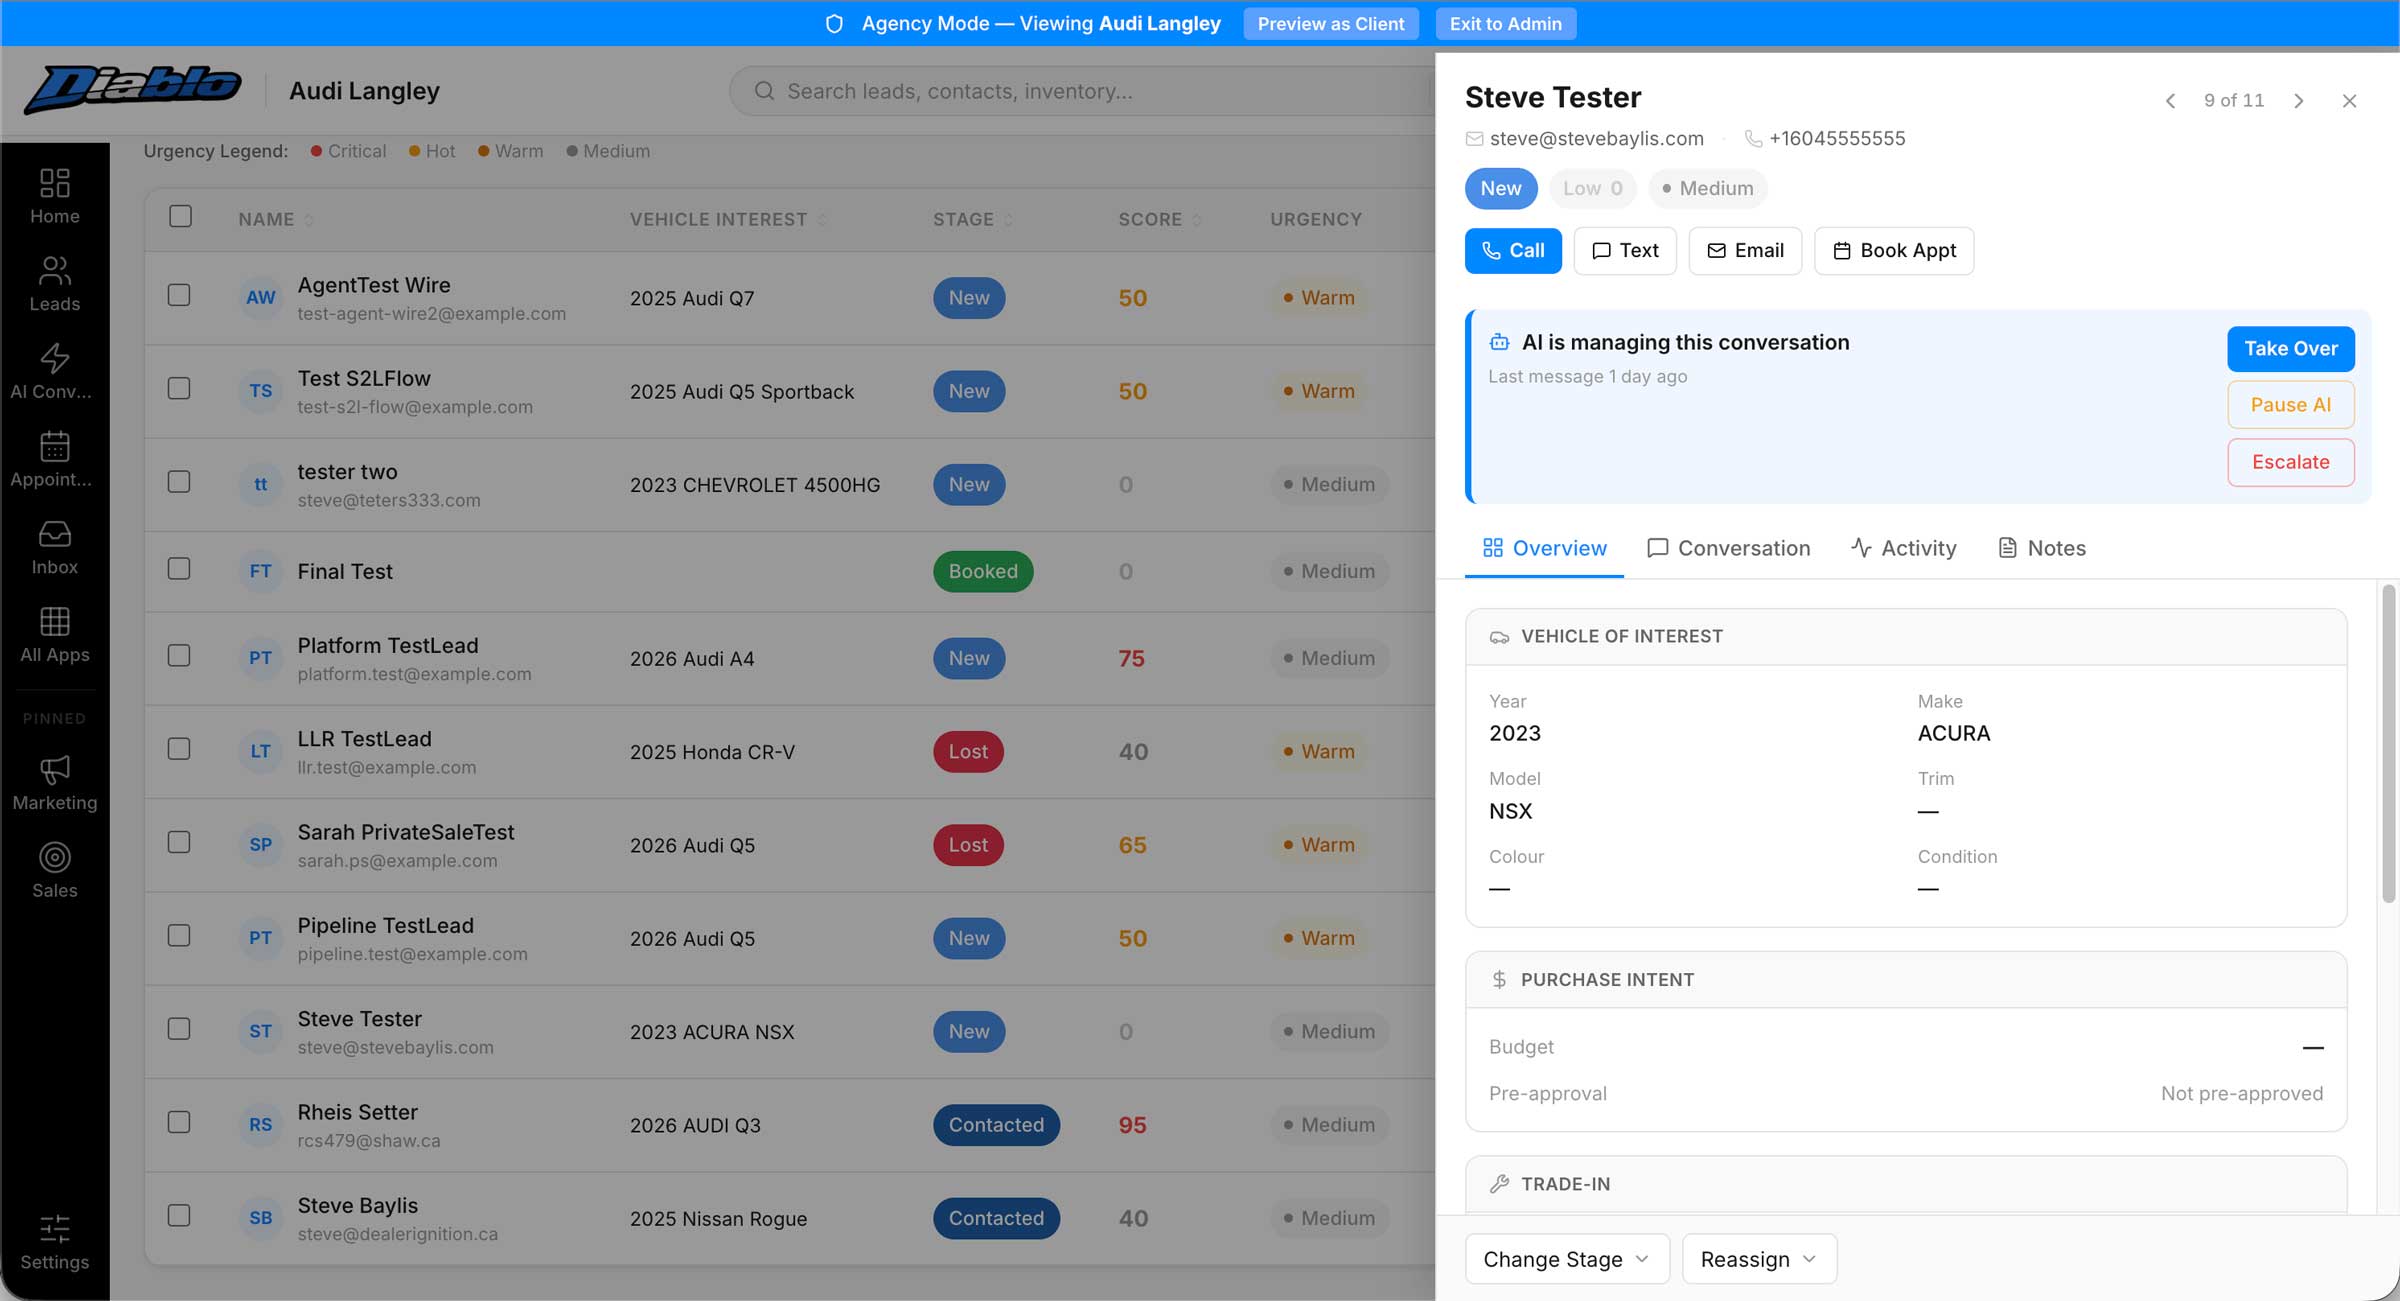Check the tester two row checkbox
2400x1301 pixels.
point(179,482)
